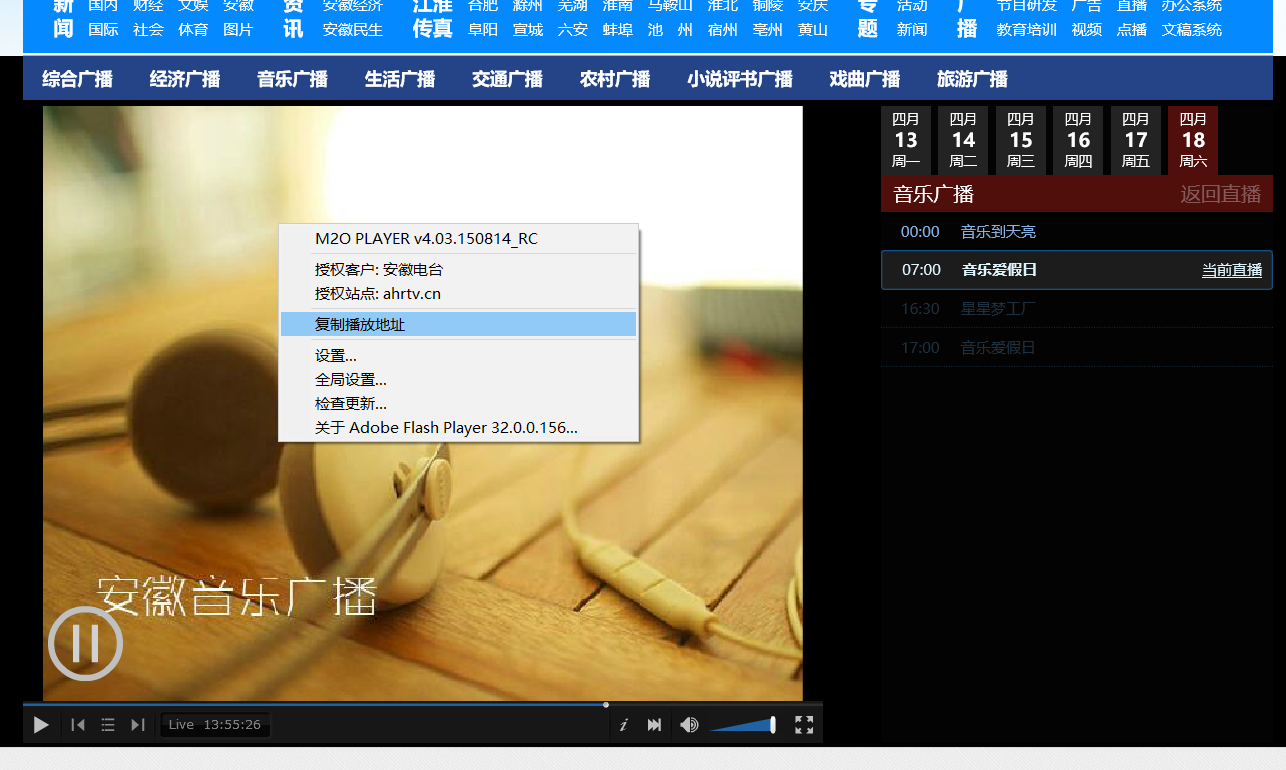Viewport: 1286px width, 770px height.
Task: Click 当前直播 link
Action: tap(1232, 270)
